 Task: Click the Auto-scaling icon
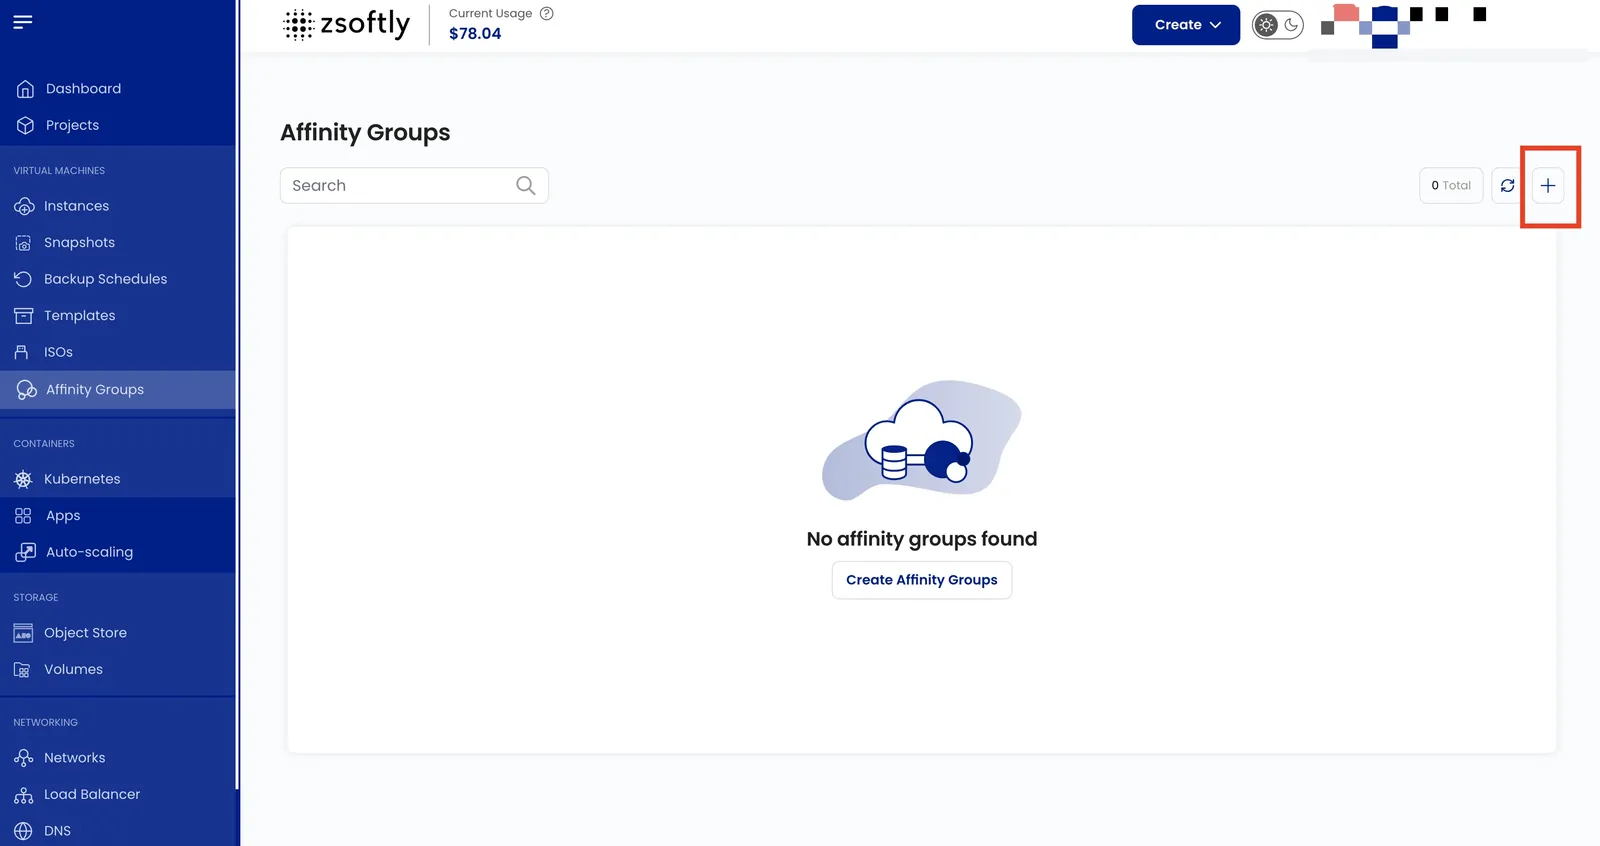[x=25, y=552]
